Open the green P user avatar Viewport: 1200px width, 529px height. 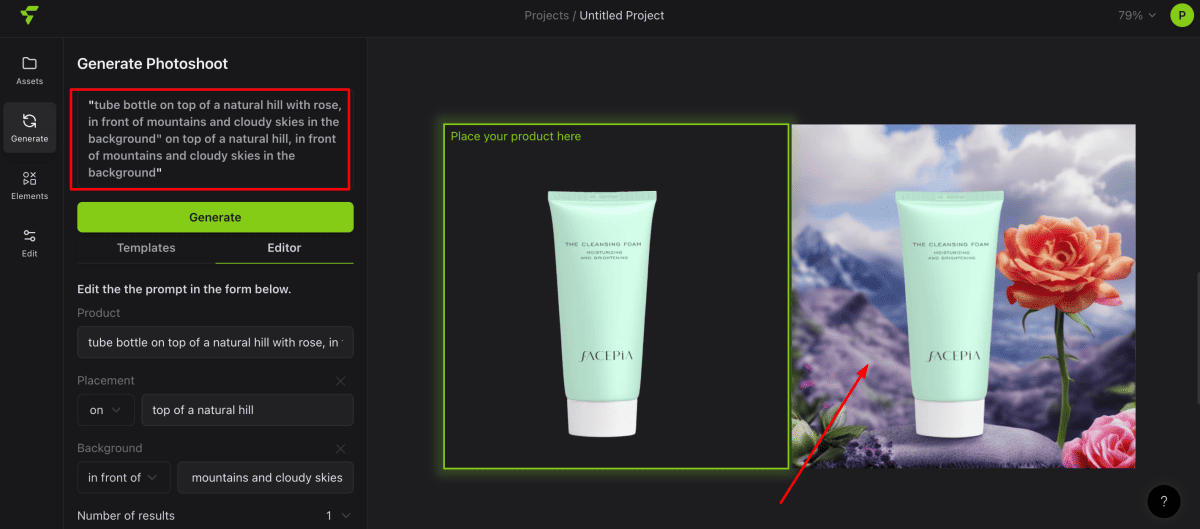tap(1181, 15)
